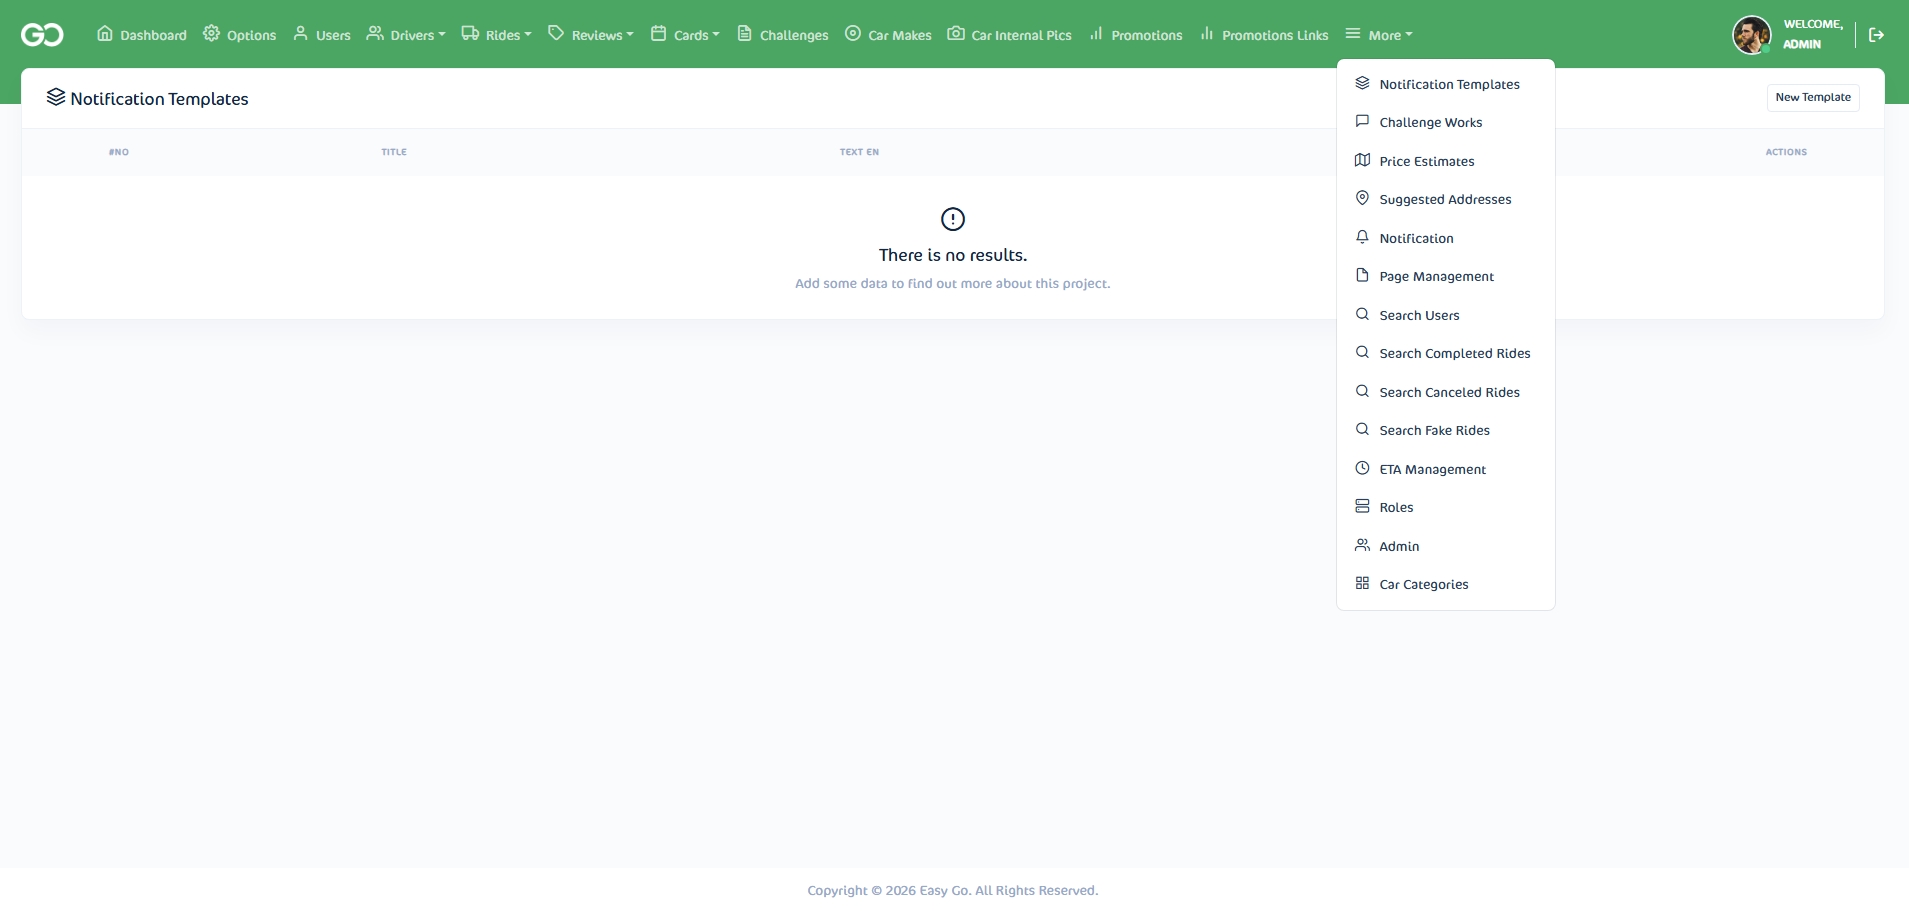
Task: Open the Challenges document icon
Action: (744, 33)
